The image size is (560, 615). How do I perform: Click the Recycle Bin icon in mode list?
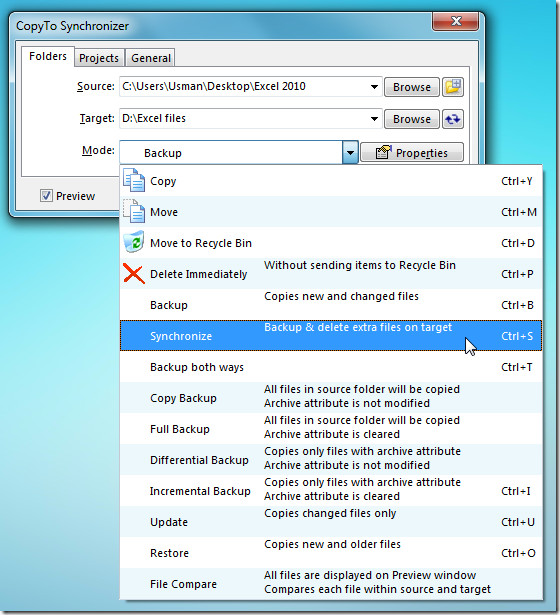click(134, 242)
